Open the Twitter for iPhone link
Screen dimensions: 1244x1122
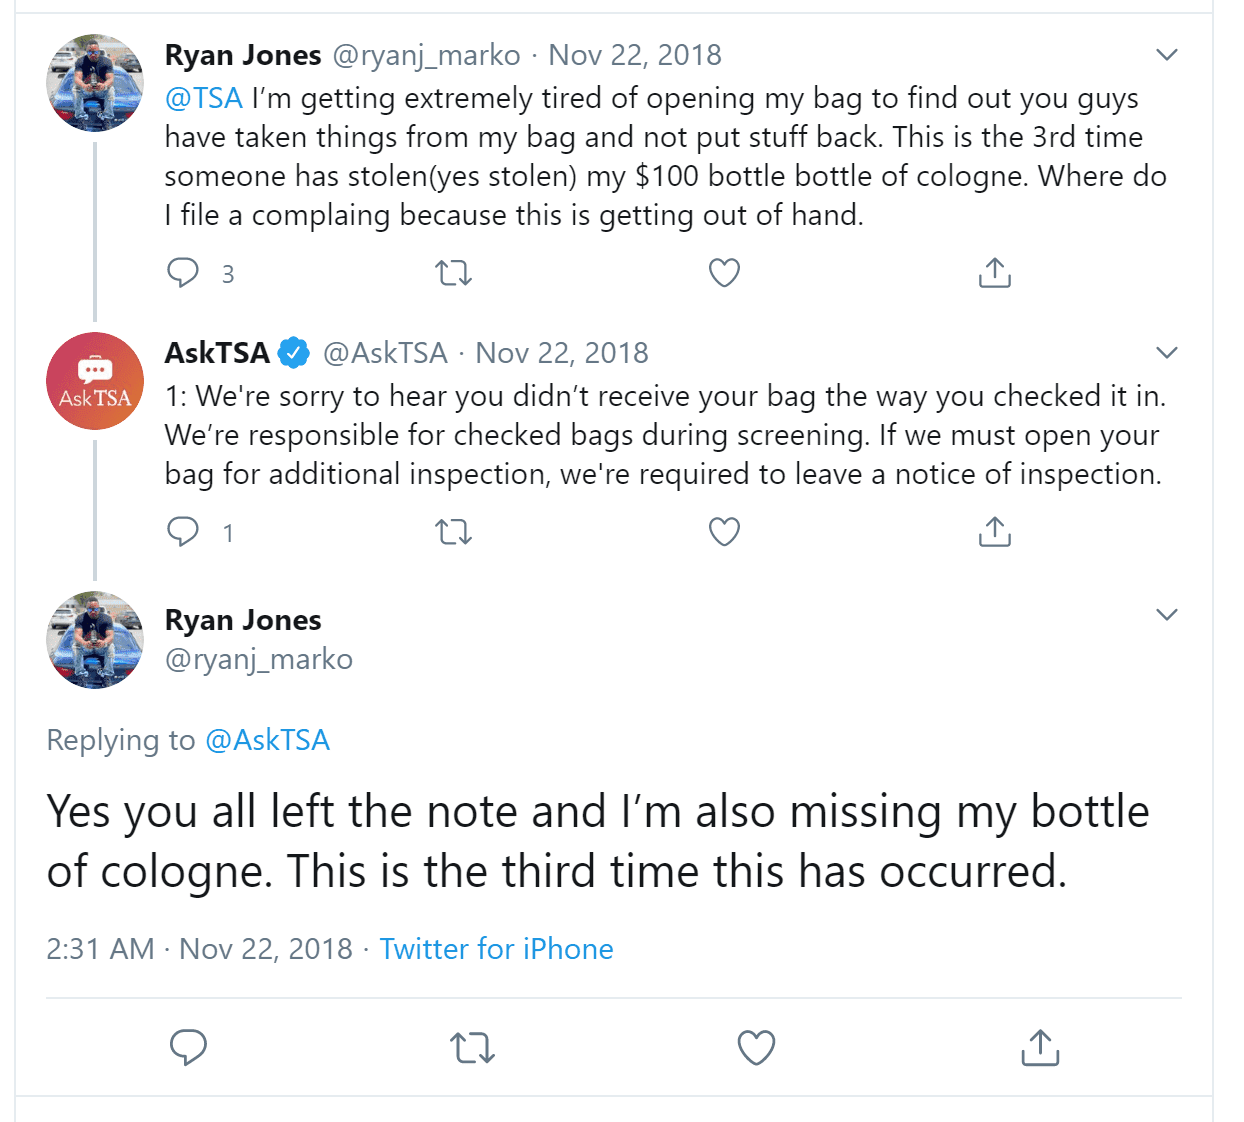[496, 948]
